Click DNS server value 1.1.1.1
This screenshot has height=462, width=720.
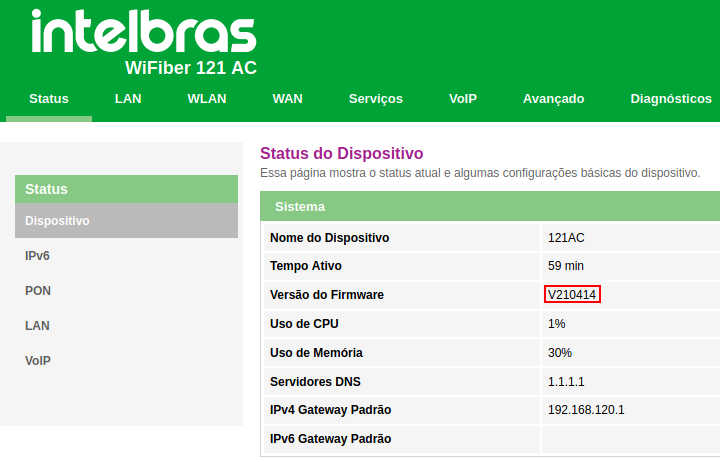[x=566, y=382]
